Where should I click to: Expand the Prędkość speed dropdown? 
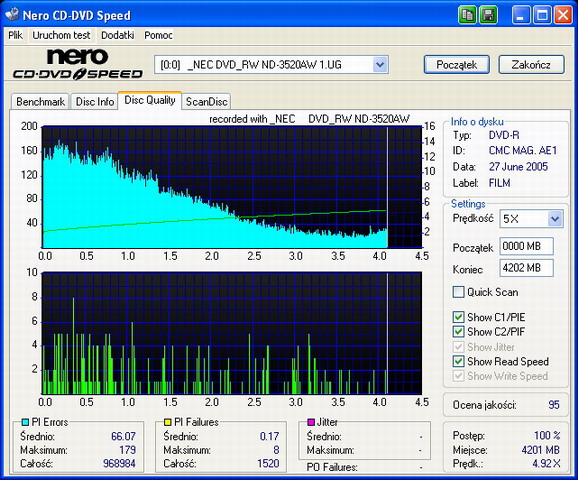click(555, 219)
